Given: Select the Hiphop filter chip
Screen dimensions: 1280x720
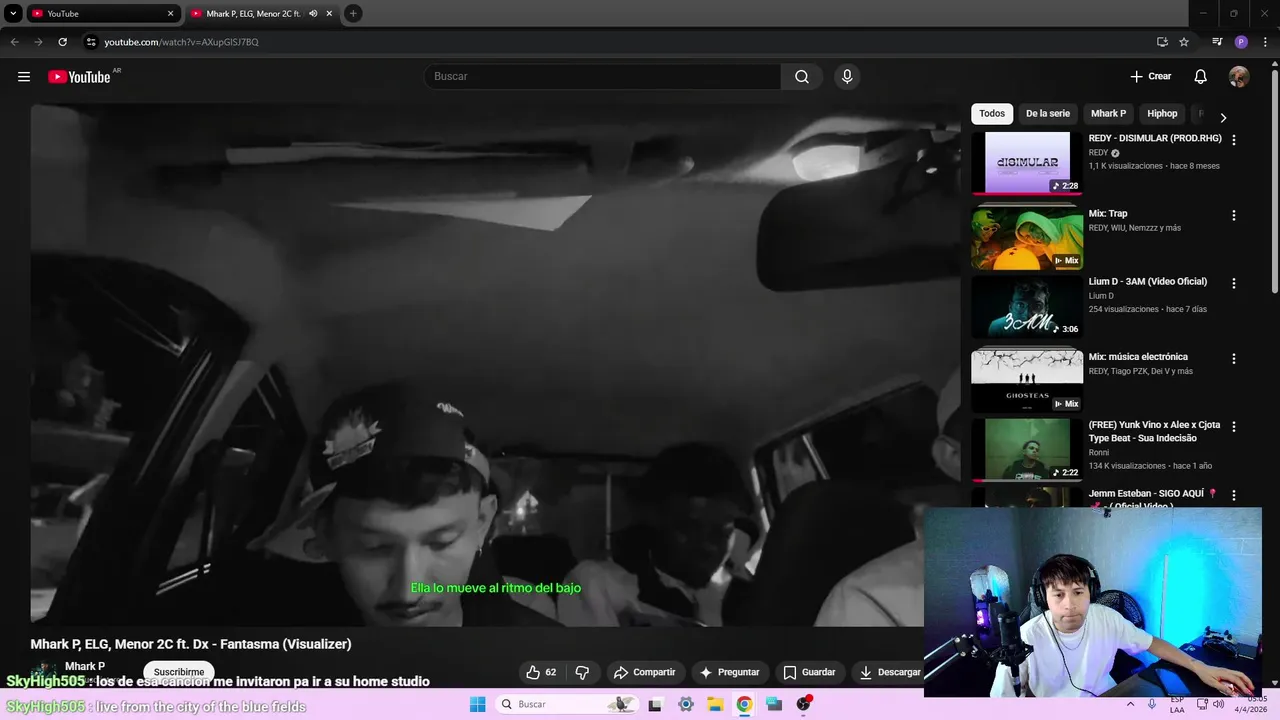Looking at the screenshot, I should click(1162, 114).
